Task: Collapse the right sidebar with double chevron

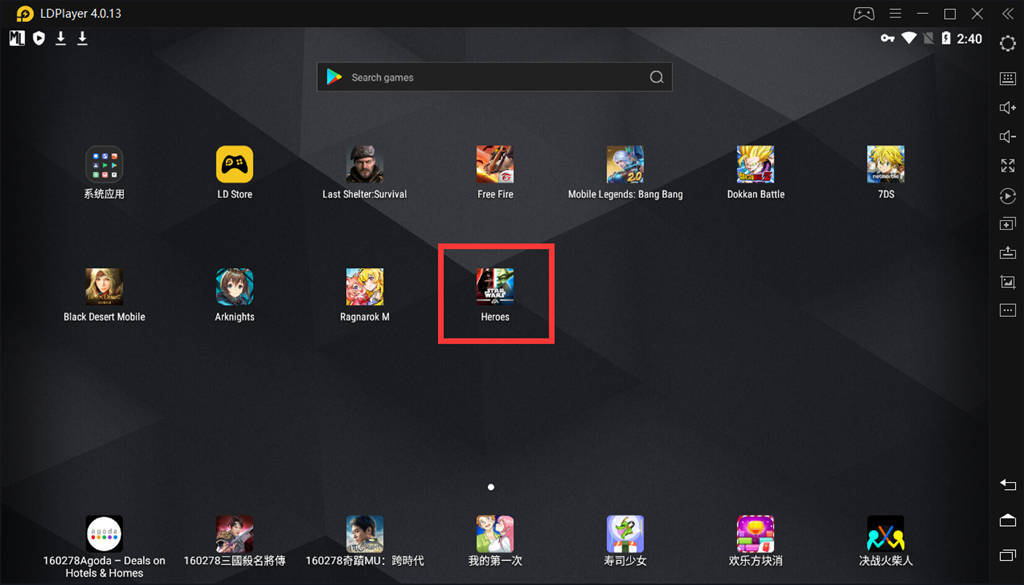Action: [1007, 14]
